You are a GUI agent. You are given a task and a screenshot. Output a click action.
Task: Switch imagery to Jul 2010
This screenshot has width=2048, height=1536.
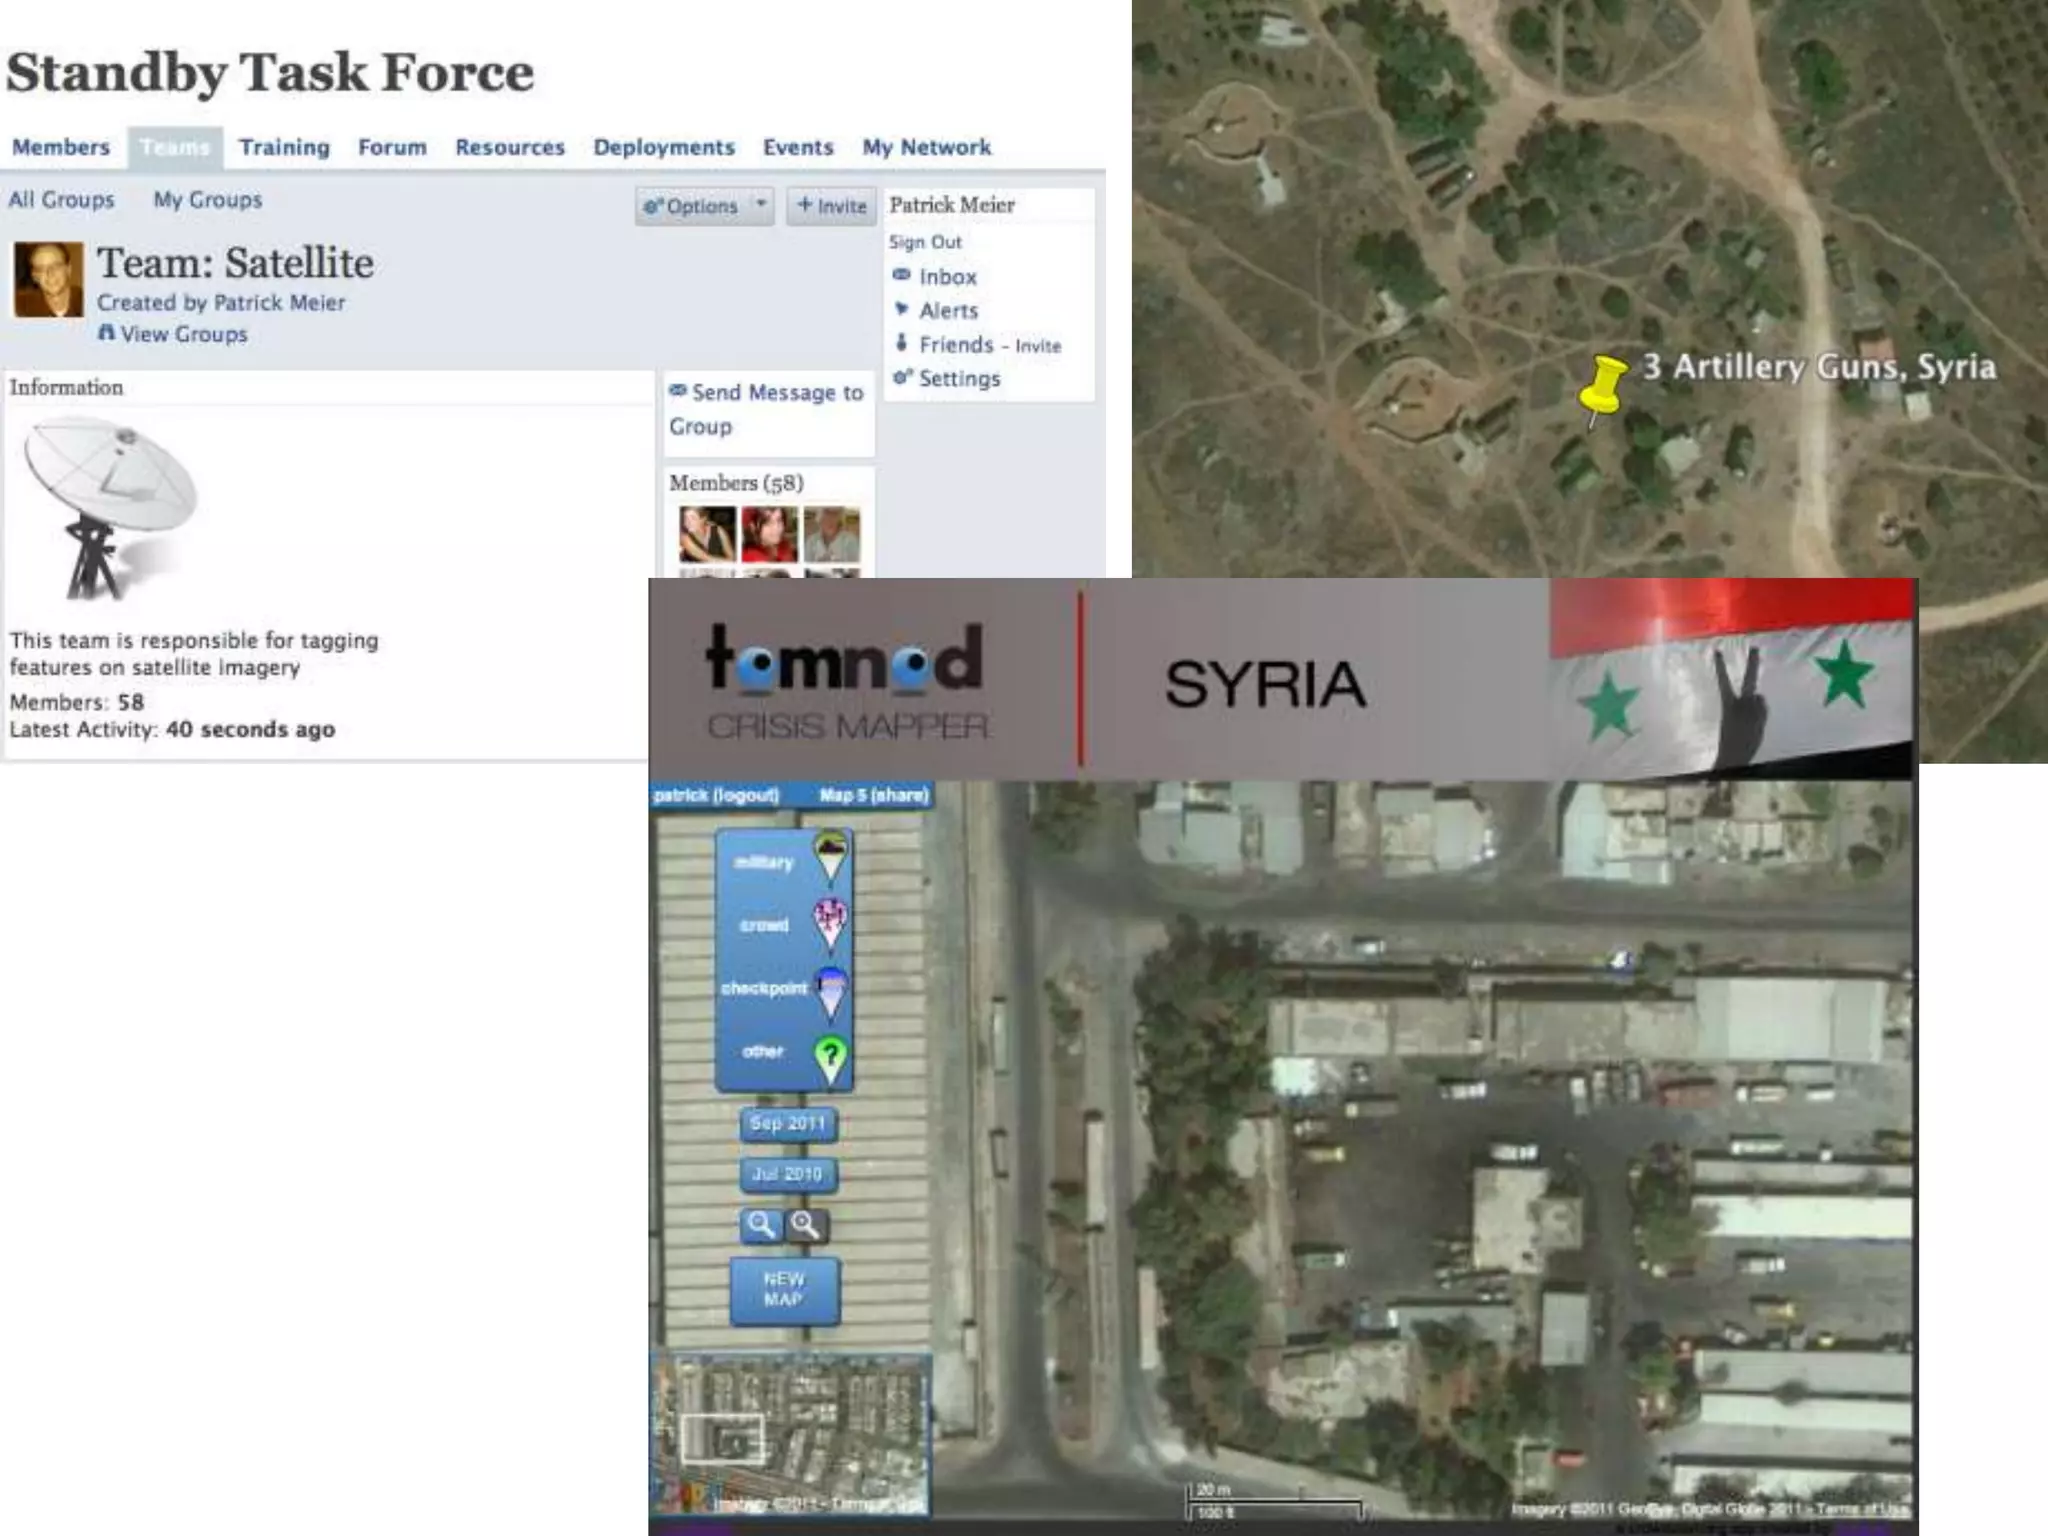point(788,1174)
